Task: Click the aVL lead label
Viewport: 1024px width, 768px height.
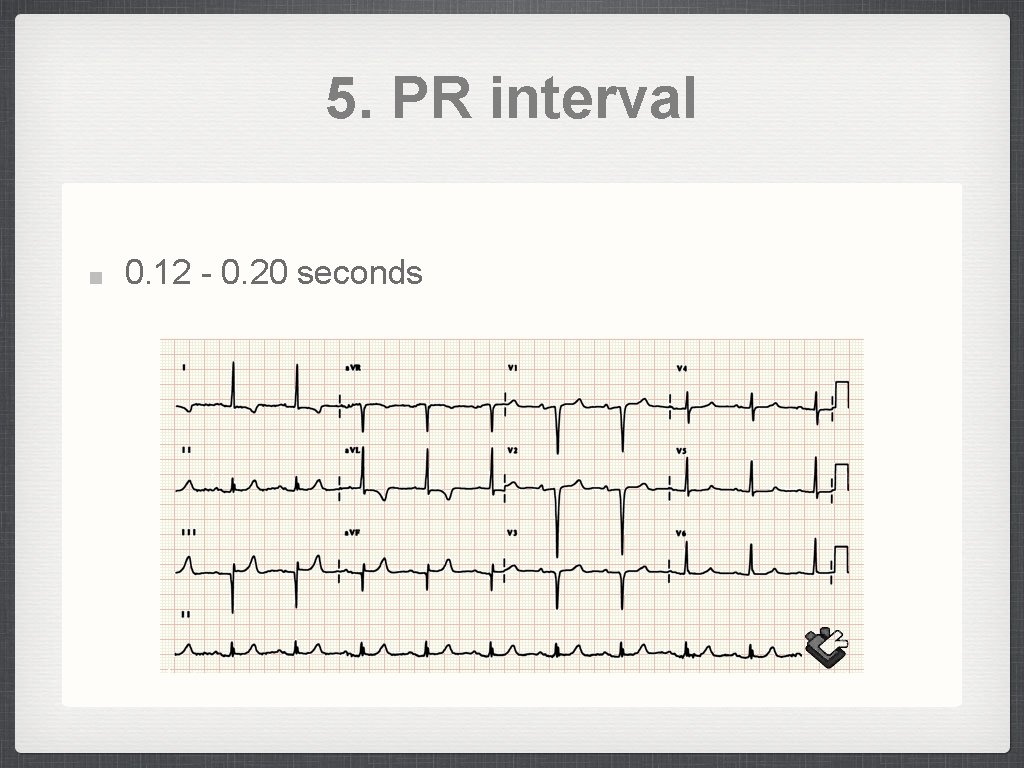Action: tap(352, 450)
